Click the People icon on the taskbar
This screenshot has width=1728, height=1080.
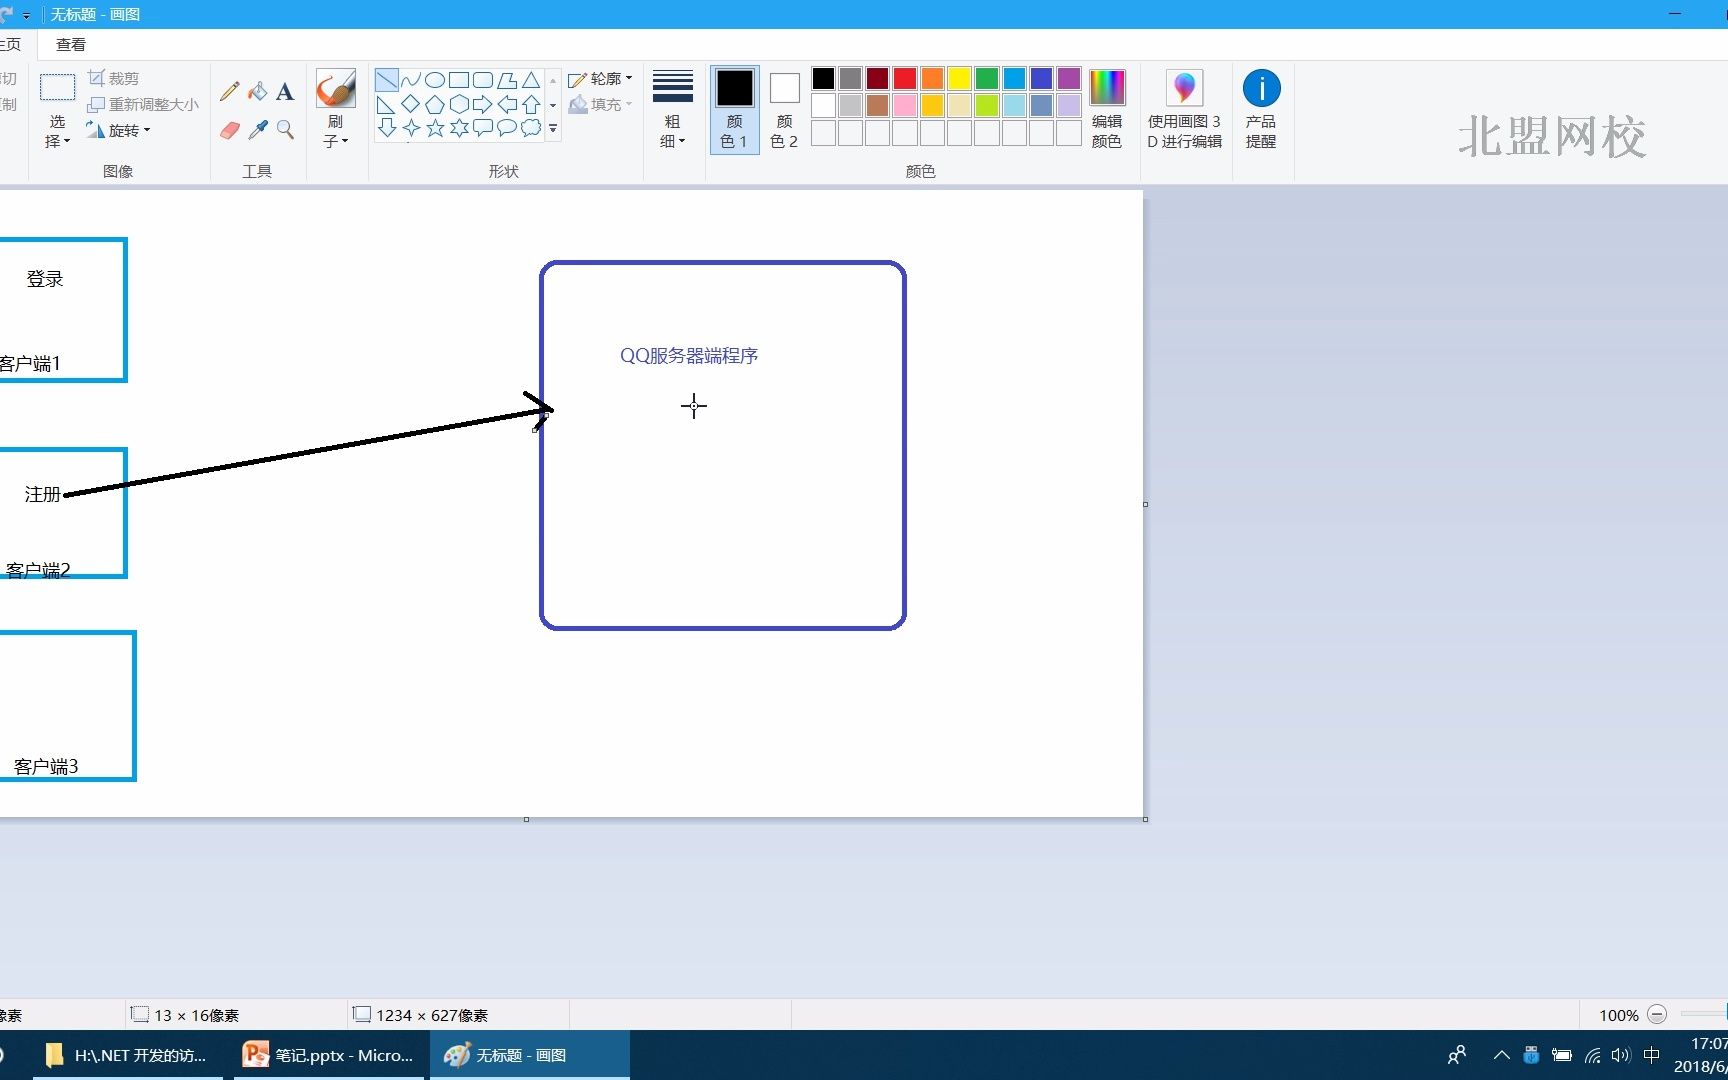tap(1458, 1055)
